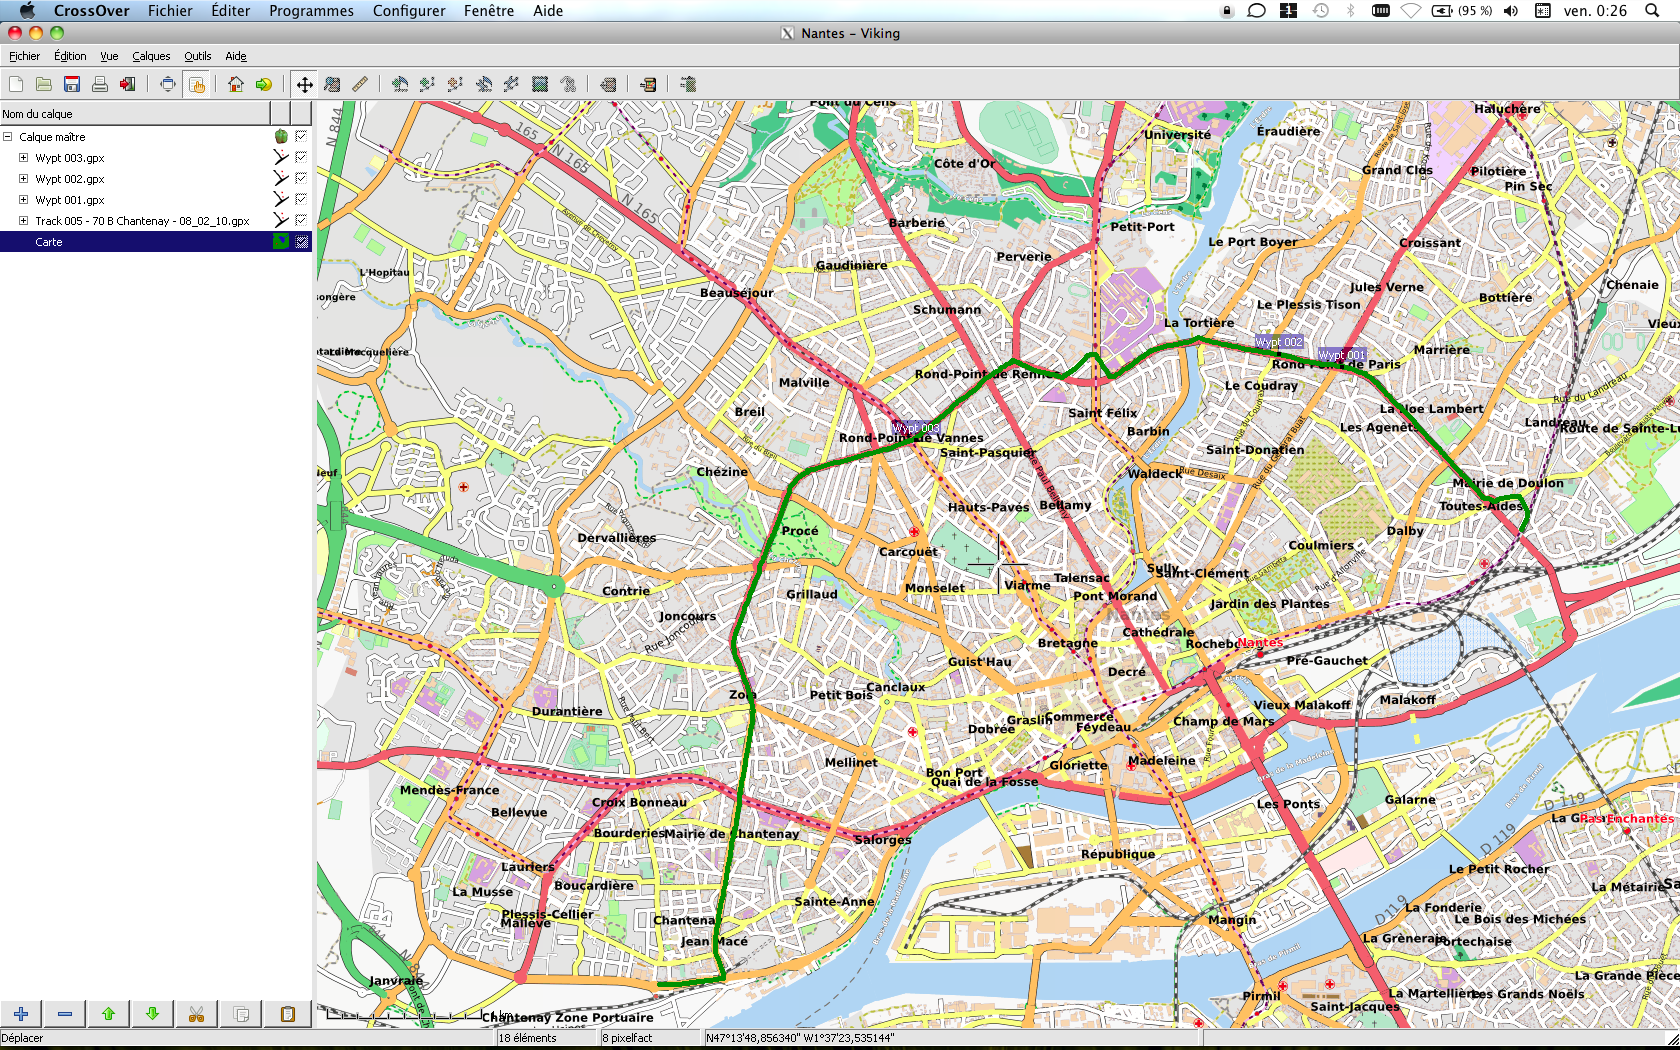The height and width of the screenshot is (1050, 1680).
Task: Select the Pan tool in the toolbar
Action: click(x=304, y=84)
